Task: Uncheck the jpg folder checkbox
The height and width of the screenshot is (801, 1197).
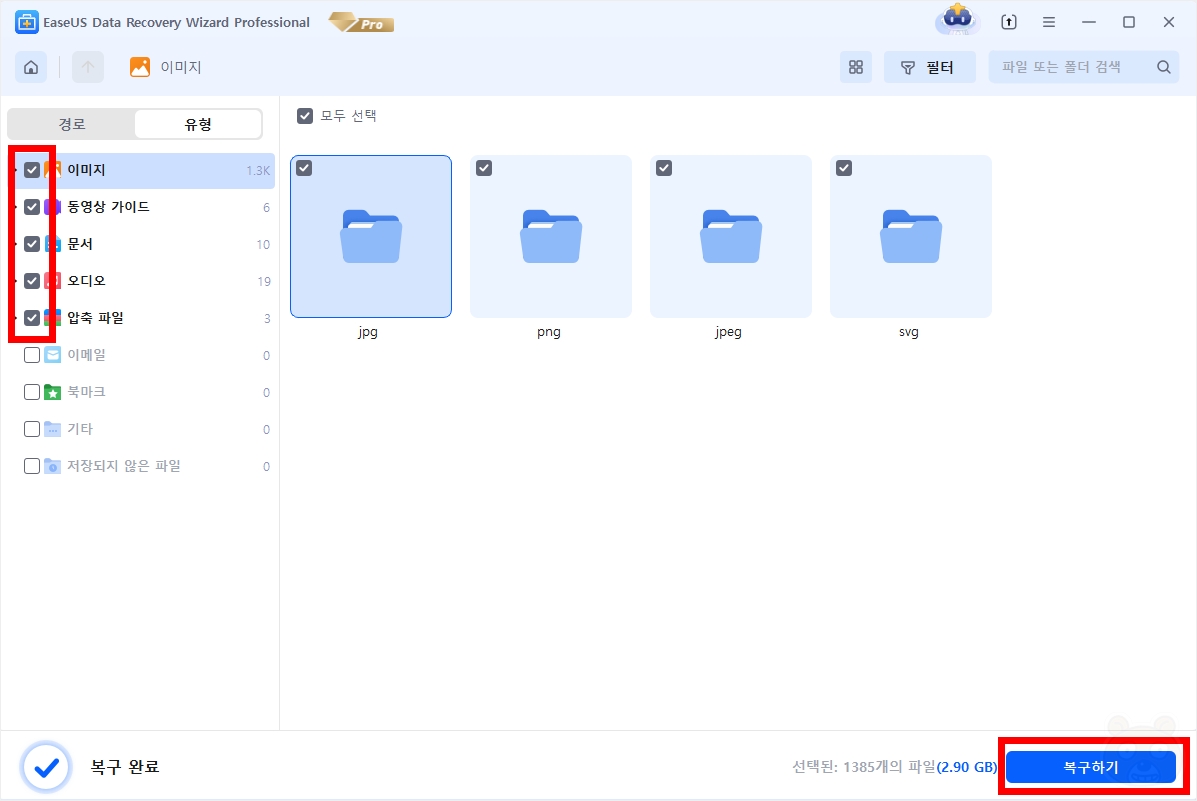Action: [x=304, y=168]
